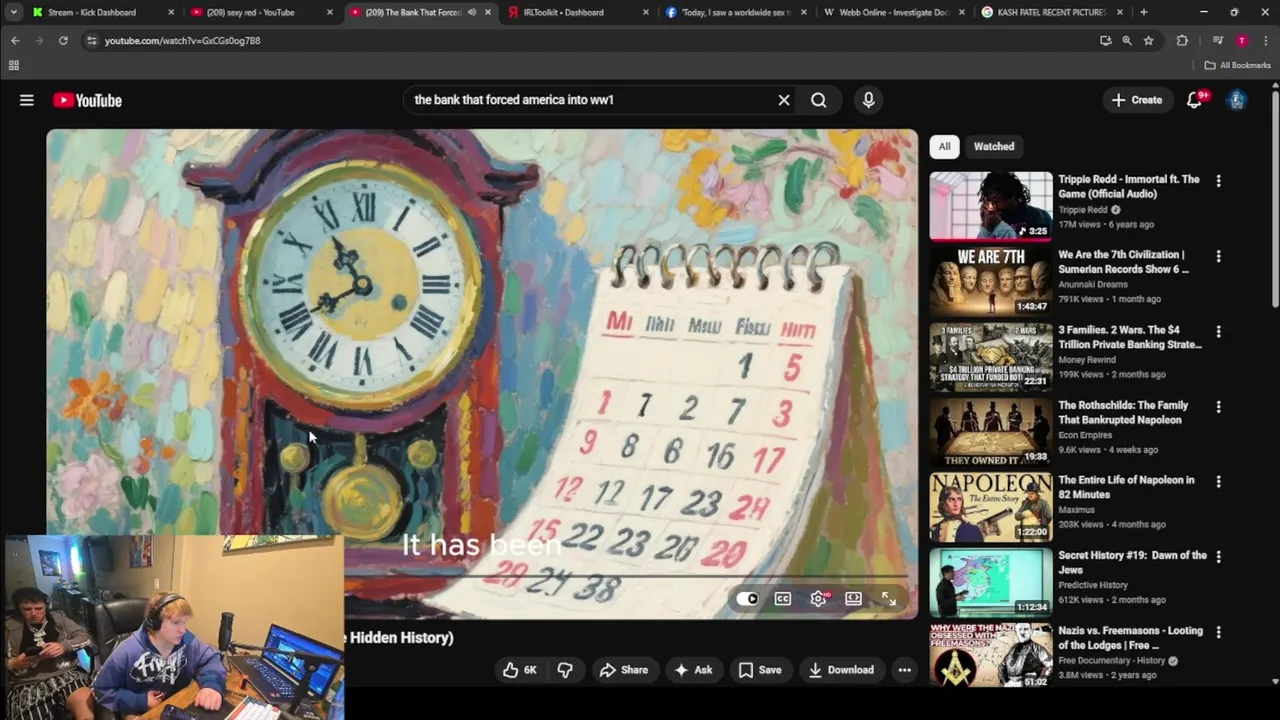Open install/cast icon in address bar

click(1105, 40)
